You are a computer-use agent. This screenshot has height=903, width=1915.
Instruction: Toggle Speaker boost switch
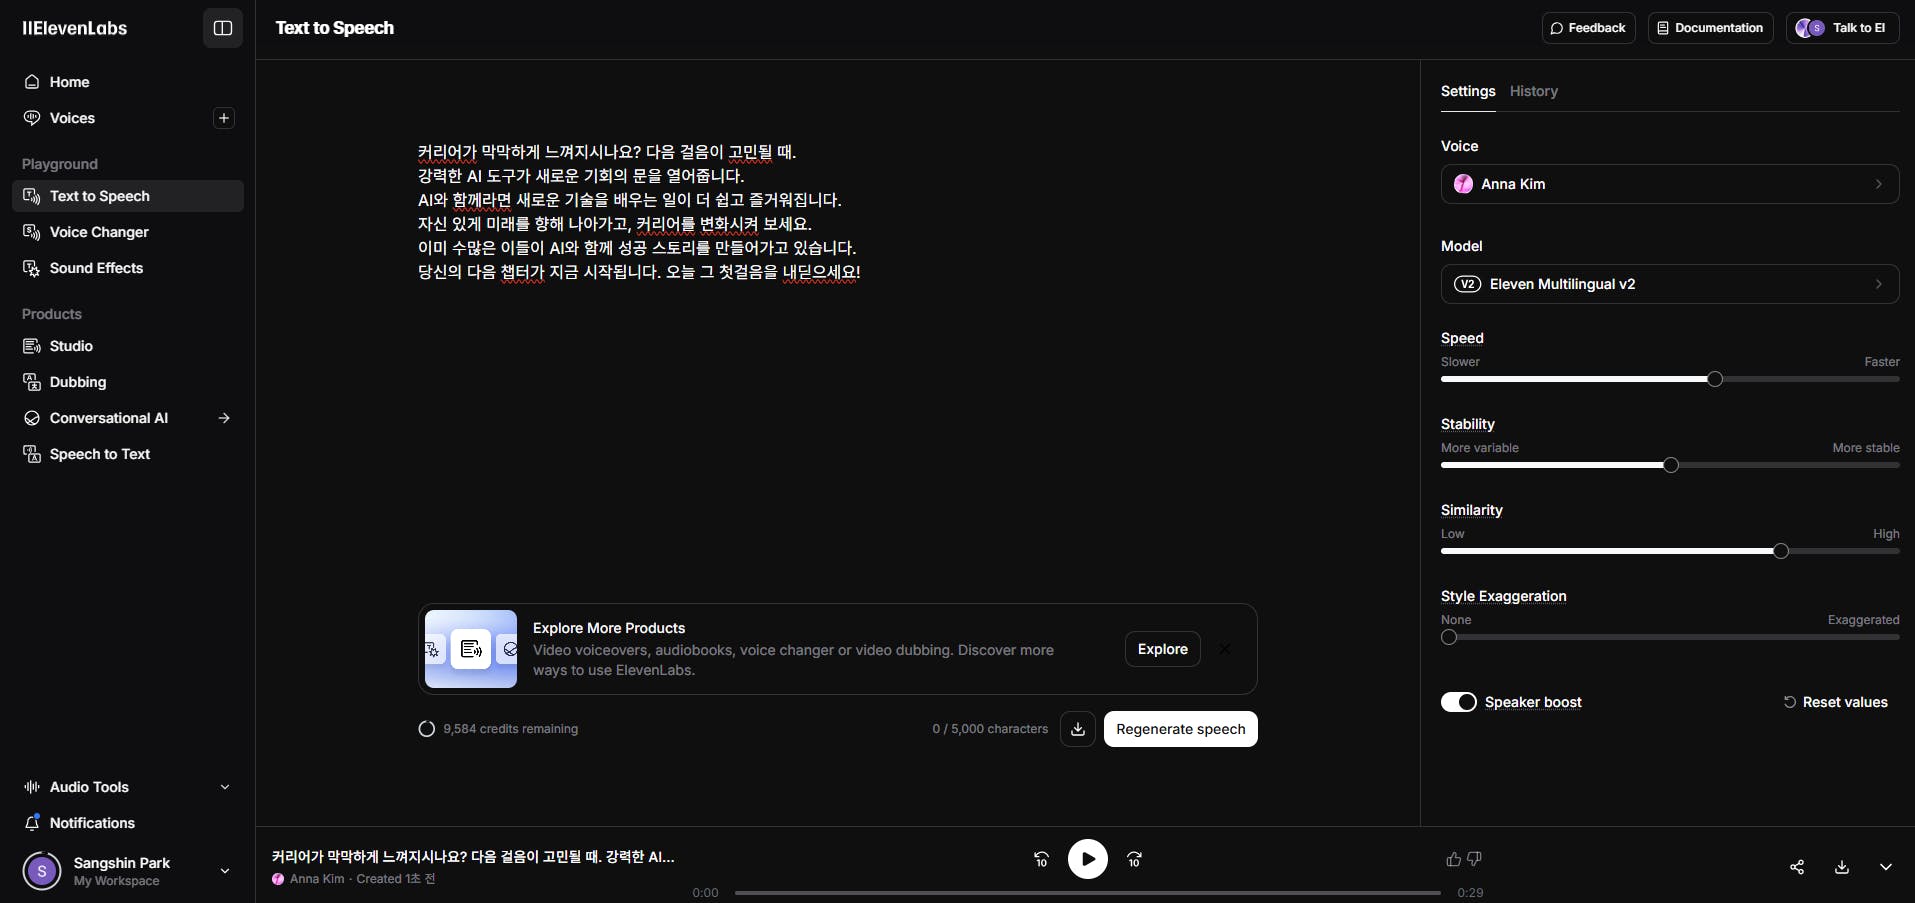(1459, 702)
